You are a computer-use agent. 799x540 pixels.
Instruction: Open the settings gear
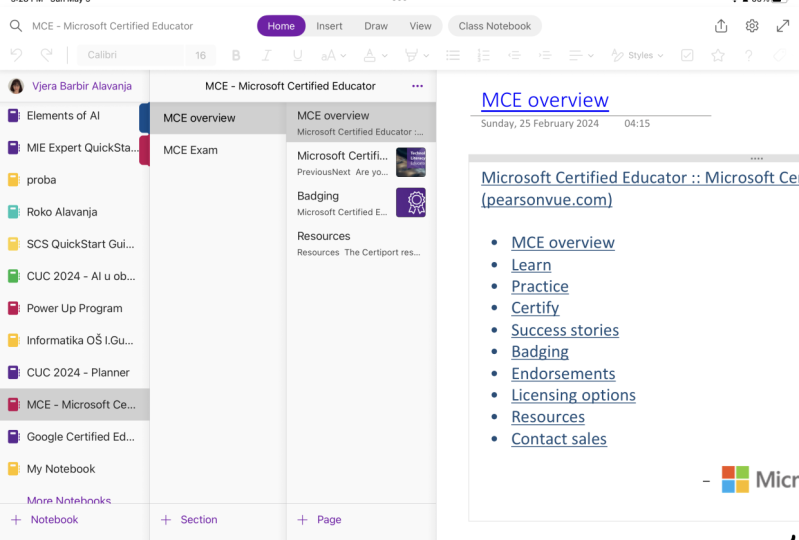752,26
